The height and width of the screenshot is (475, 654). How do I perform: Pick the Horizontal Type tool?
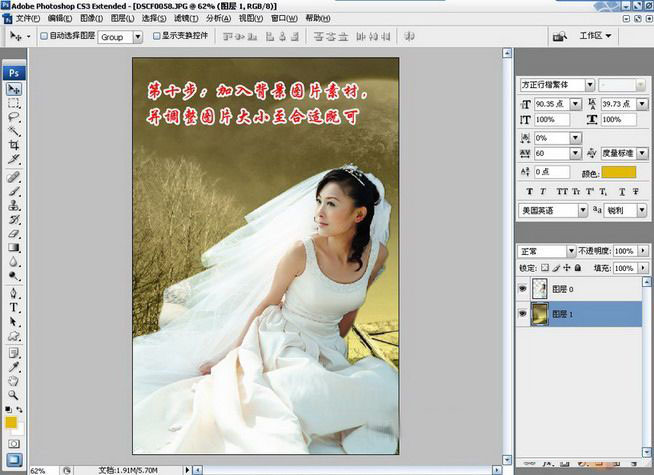pos(15,308)
